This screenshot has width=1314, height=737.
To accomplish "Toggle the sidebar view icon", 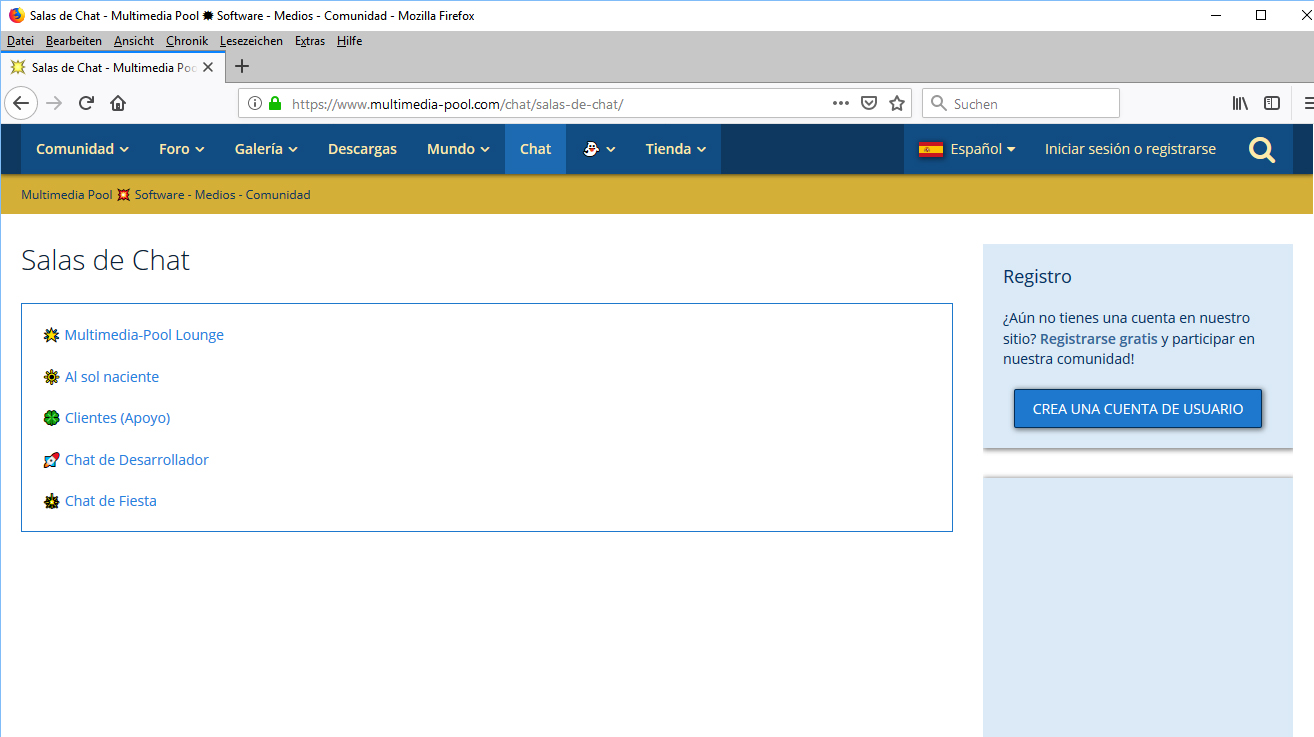I will 1272,103.
